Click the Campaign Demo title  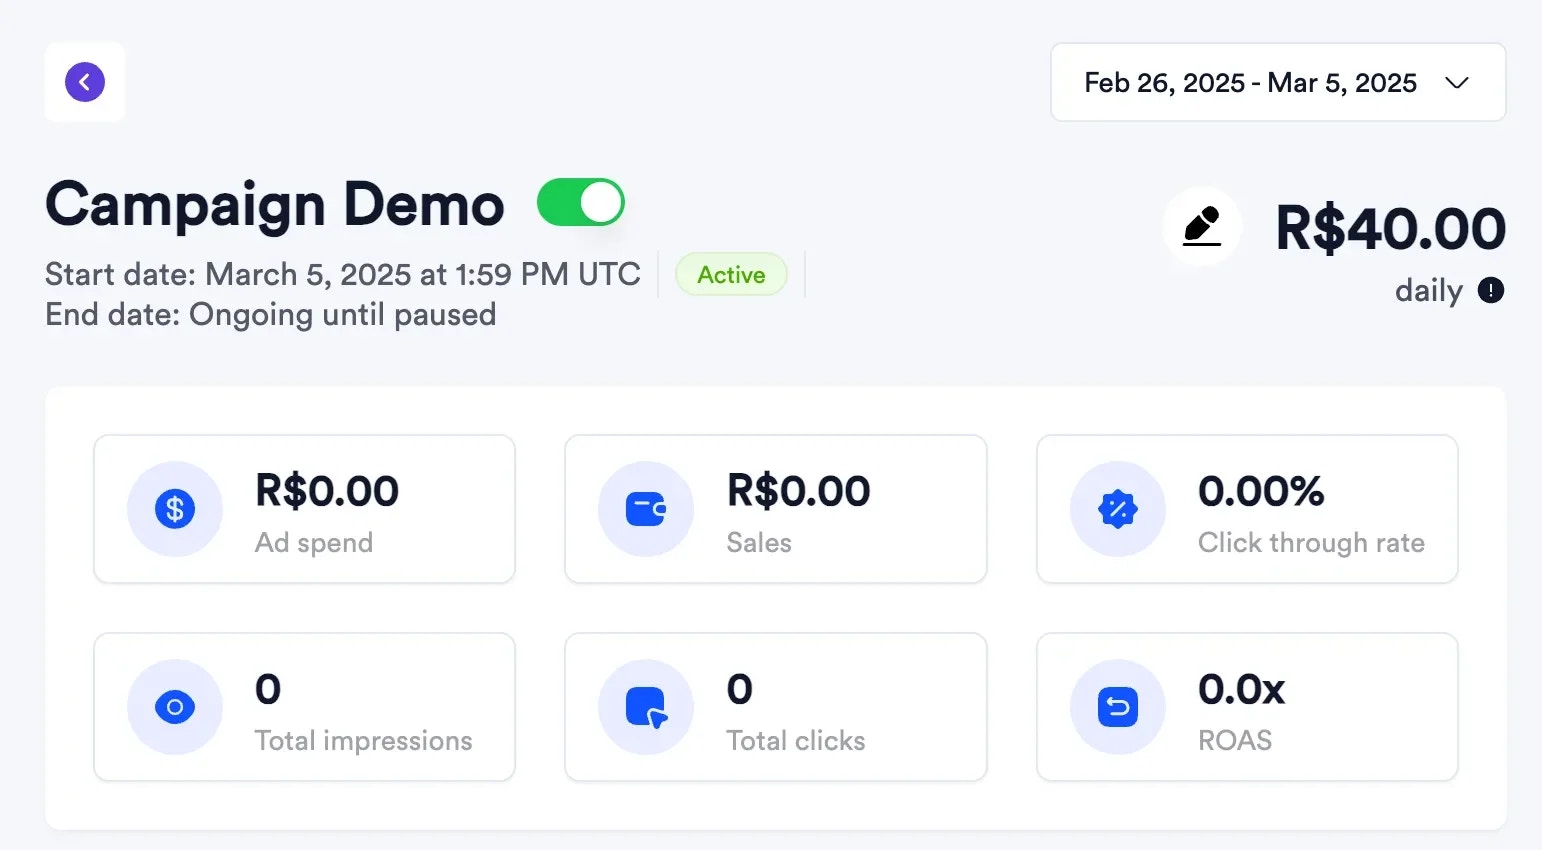coord(273,205)
